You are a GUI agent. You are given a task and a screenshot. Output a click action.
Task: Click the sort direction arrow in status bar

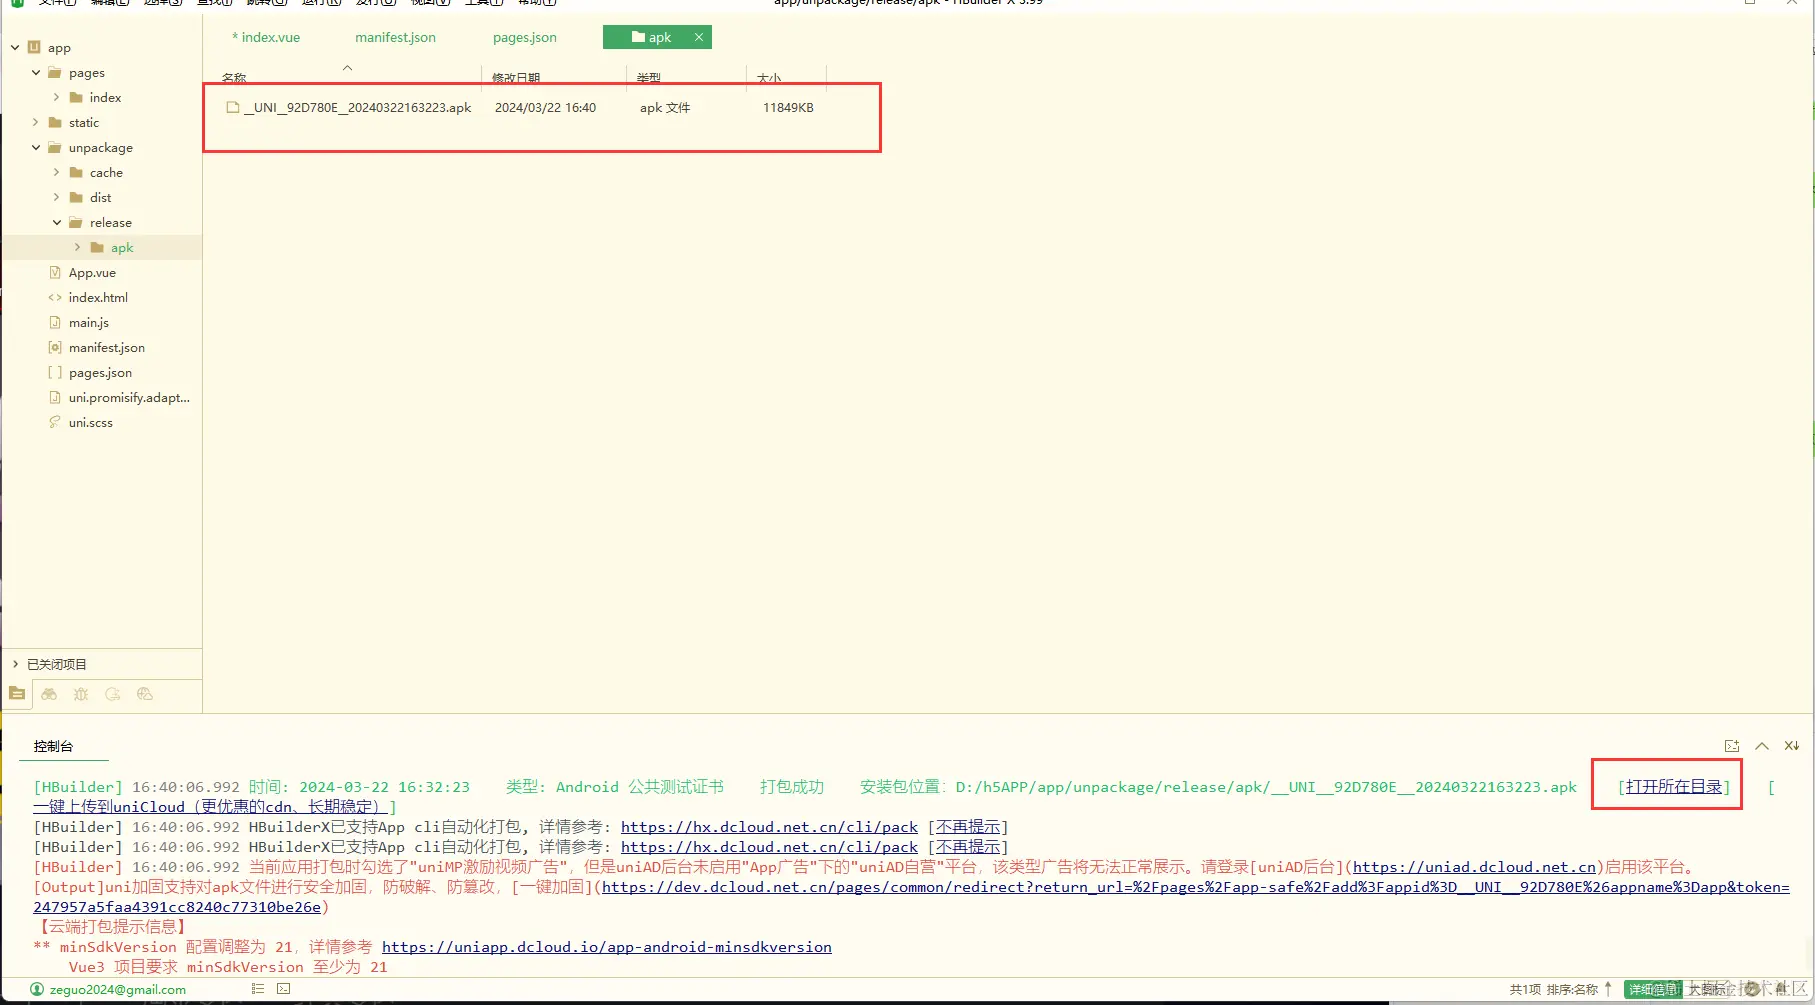[x=1608, y=989]
